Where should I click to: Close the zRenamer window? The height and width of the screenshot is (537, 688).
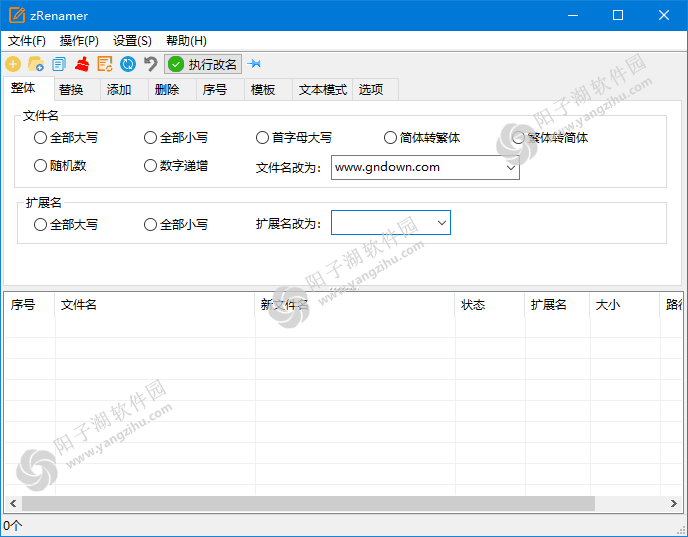click(664, 15)
